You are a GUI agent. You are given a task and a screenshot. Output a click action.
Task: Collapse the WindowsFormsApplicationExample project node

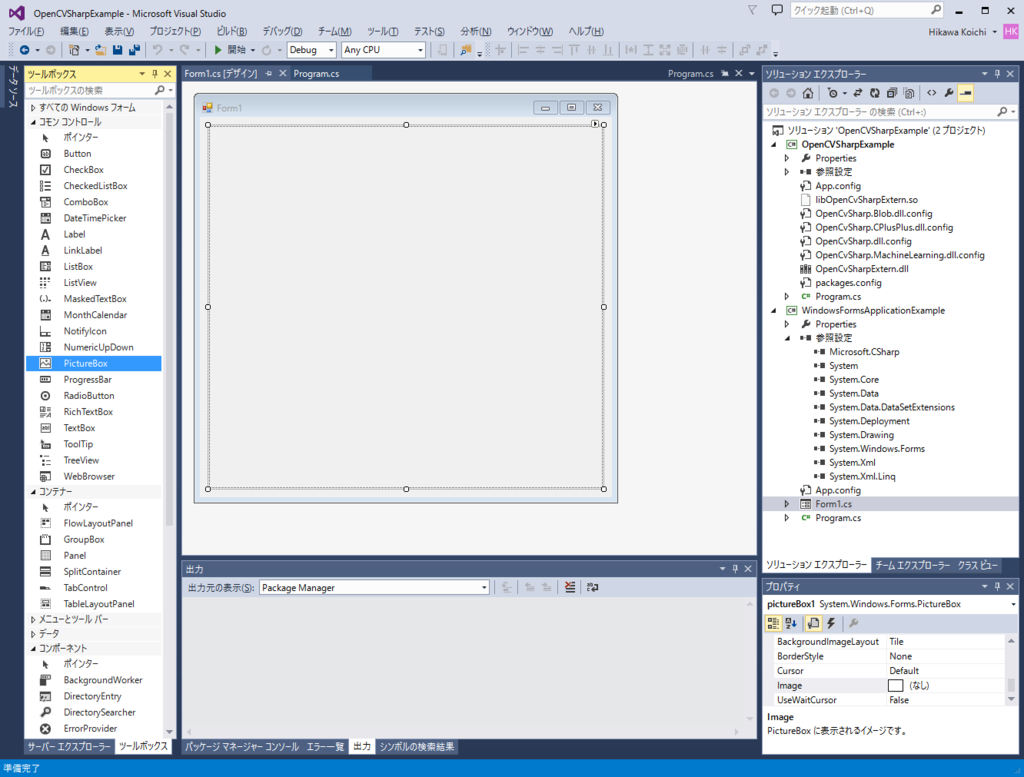tap(774, 310)
